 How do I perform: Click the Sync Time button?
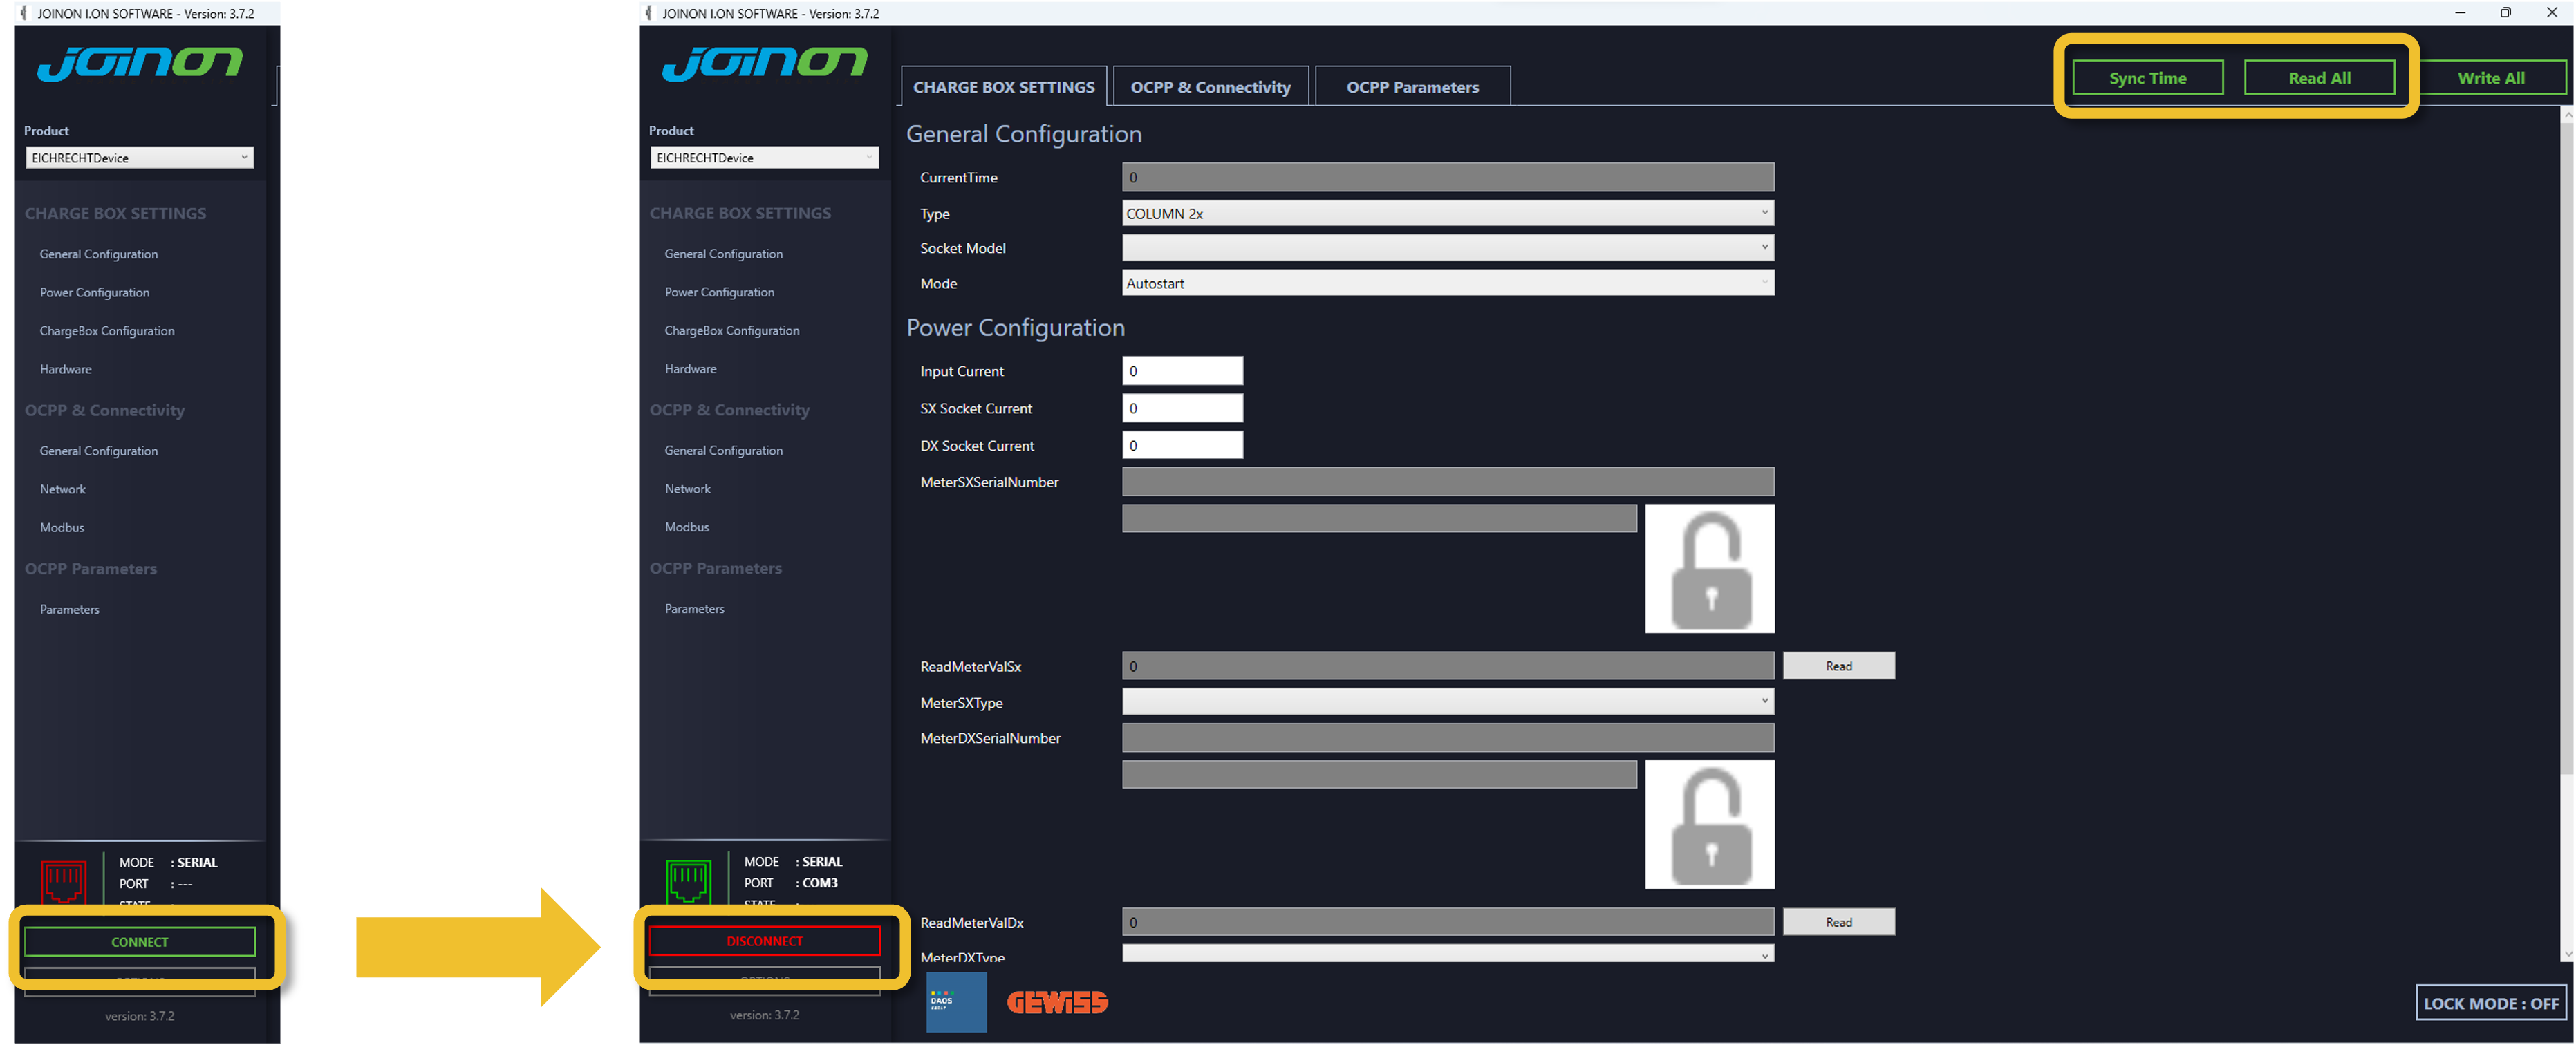pos(2147,78)
